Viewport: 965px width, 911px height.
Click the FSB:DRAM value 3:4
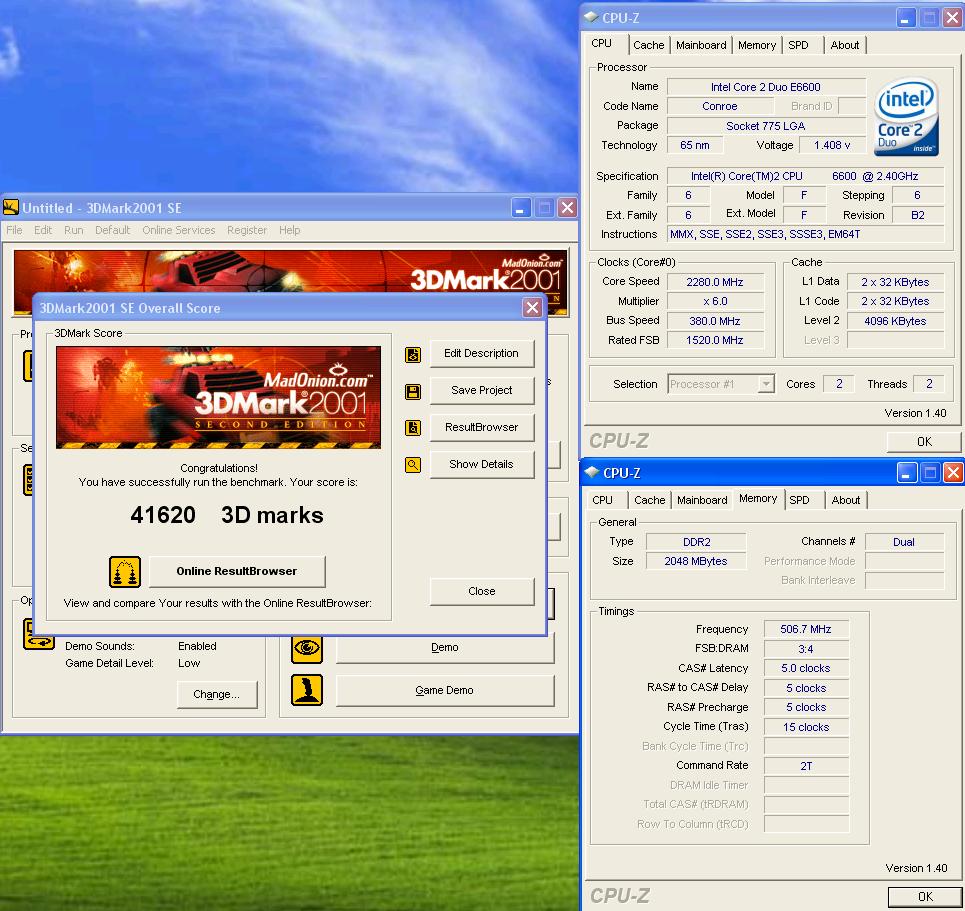(x=806, y=649)
